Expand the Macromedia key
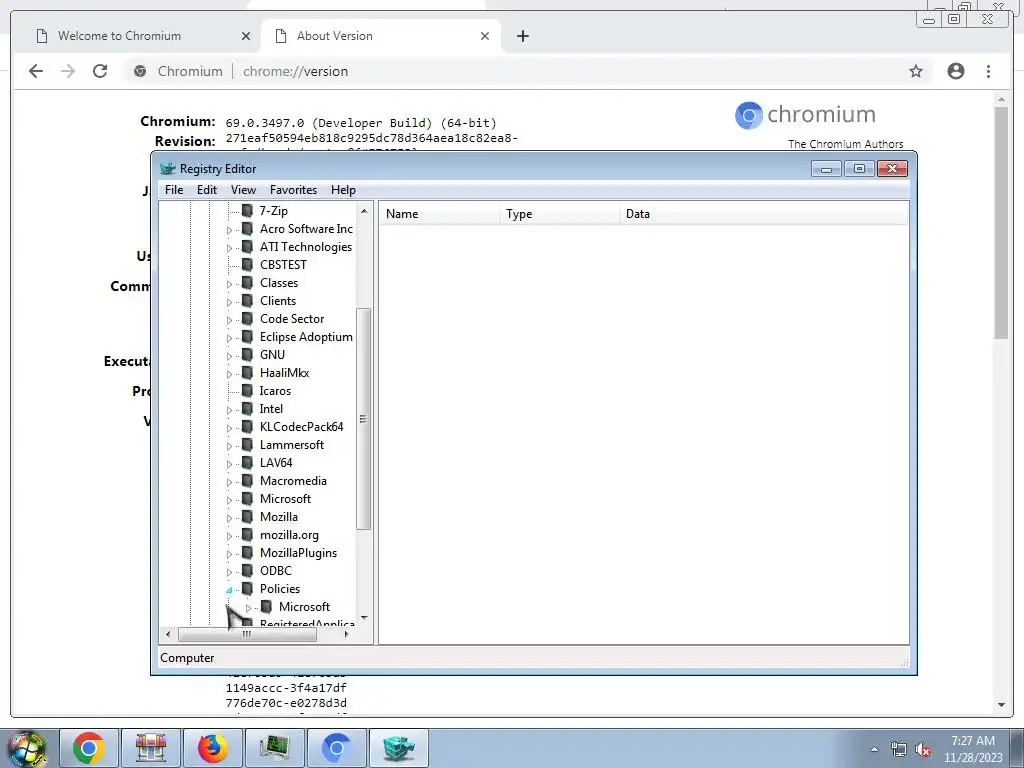This screenshot has height=768, width=1024. 229,481
